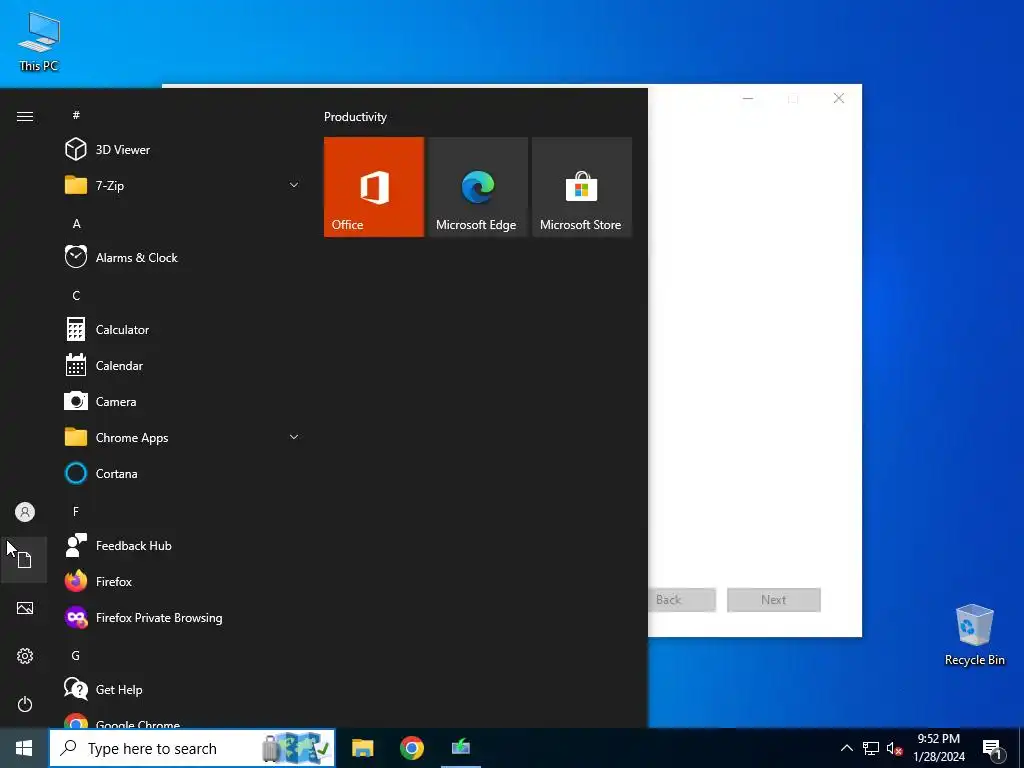Expand the Start menu hamburger button
Image resolution: width=1024 pixels, height=768 pixels.
point(25,116)
